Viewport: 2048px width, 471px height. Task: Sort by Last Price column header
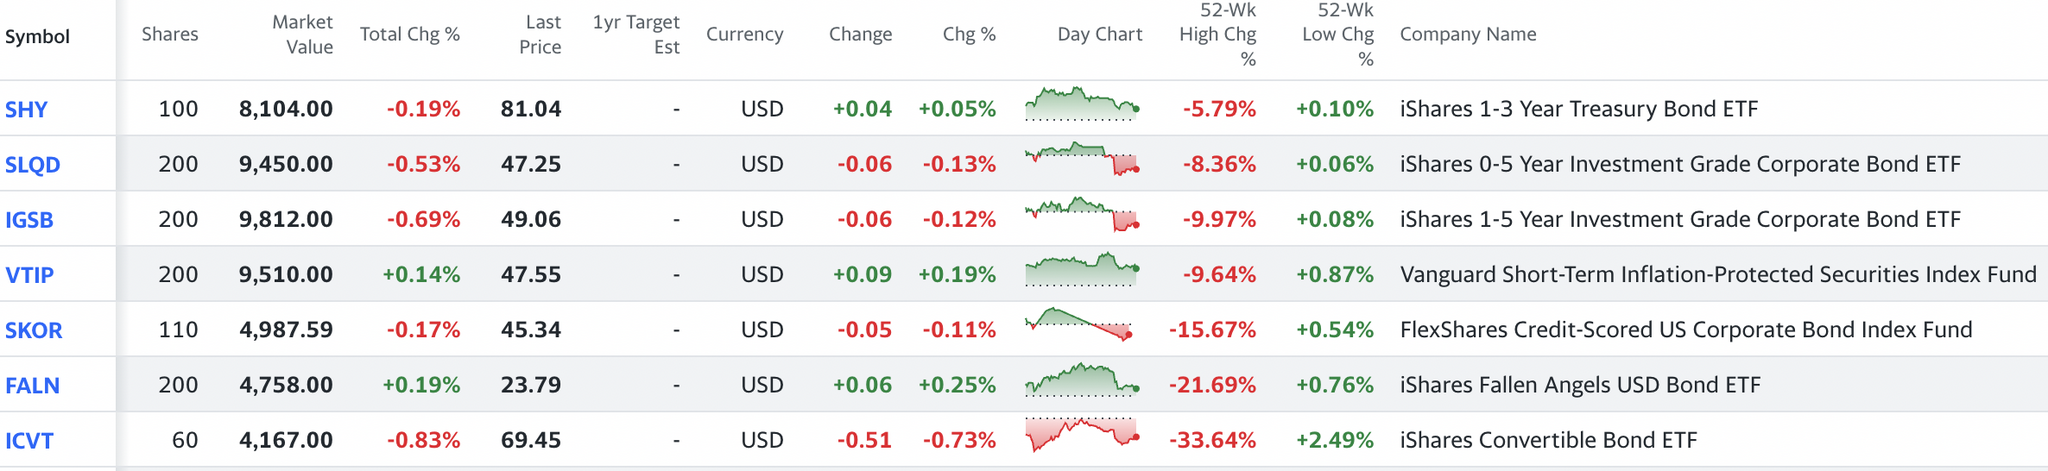point(540,35)
